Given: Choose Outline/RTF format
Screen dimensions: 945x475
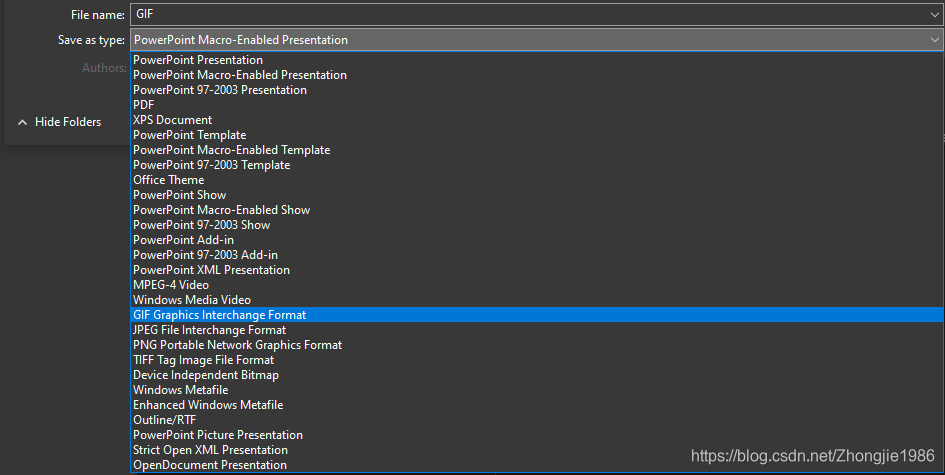Looking at the screenshot, I should point(537,420).
